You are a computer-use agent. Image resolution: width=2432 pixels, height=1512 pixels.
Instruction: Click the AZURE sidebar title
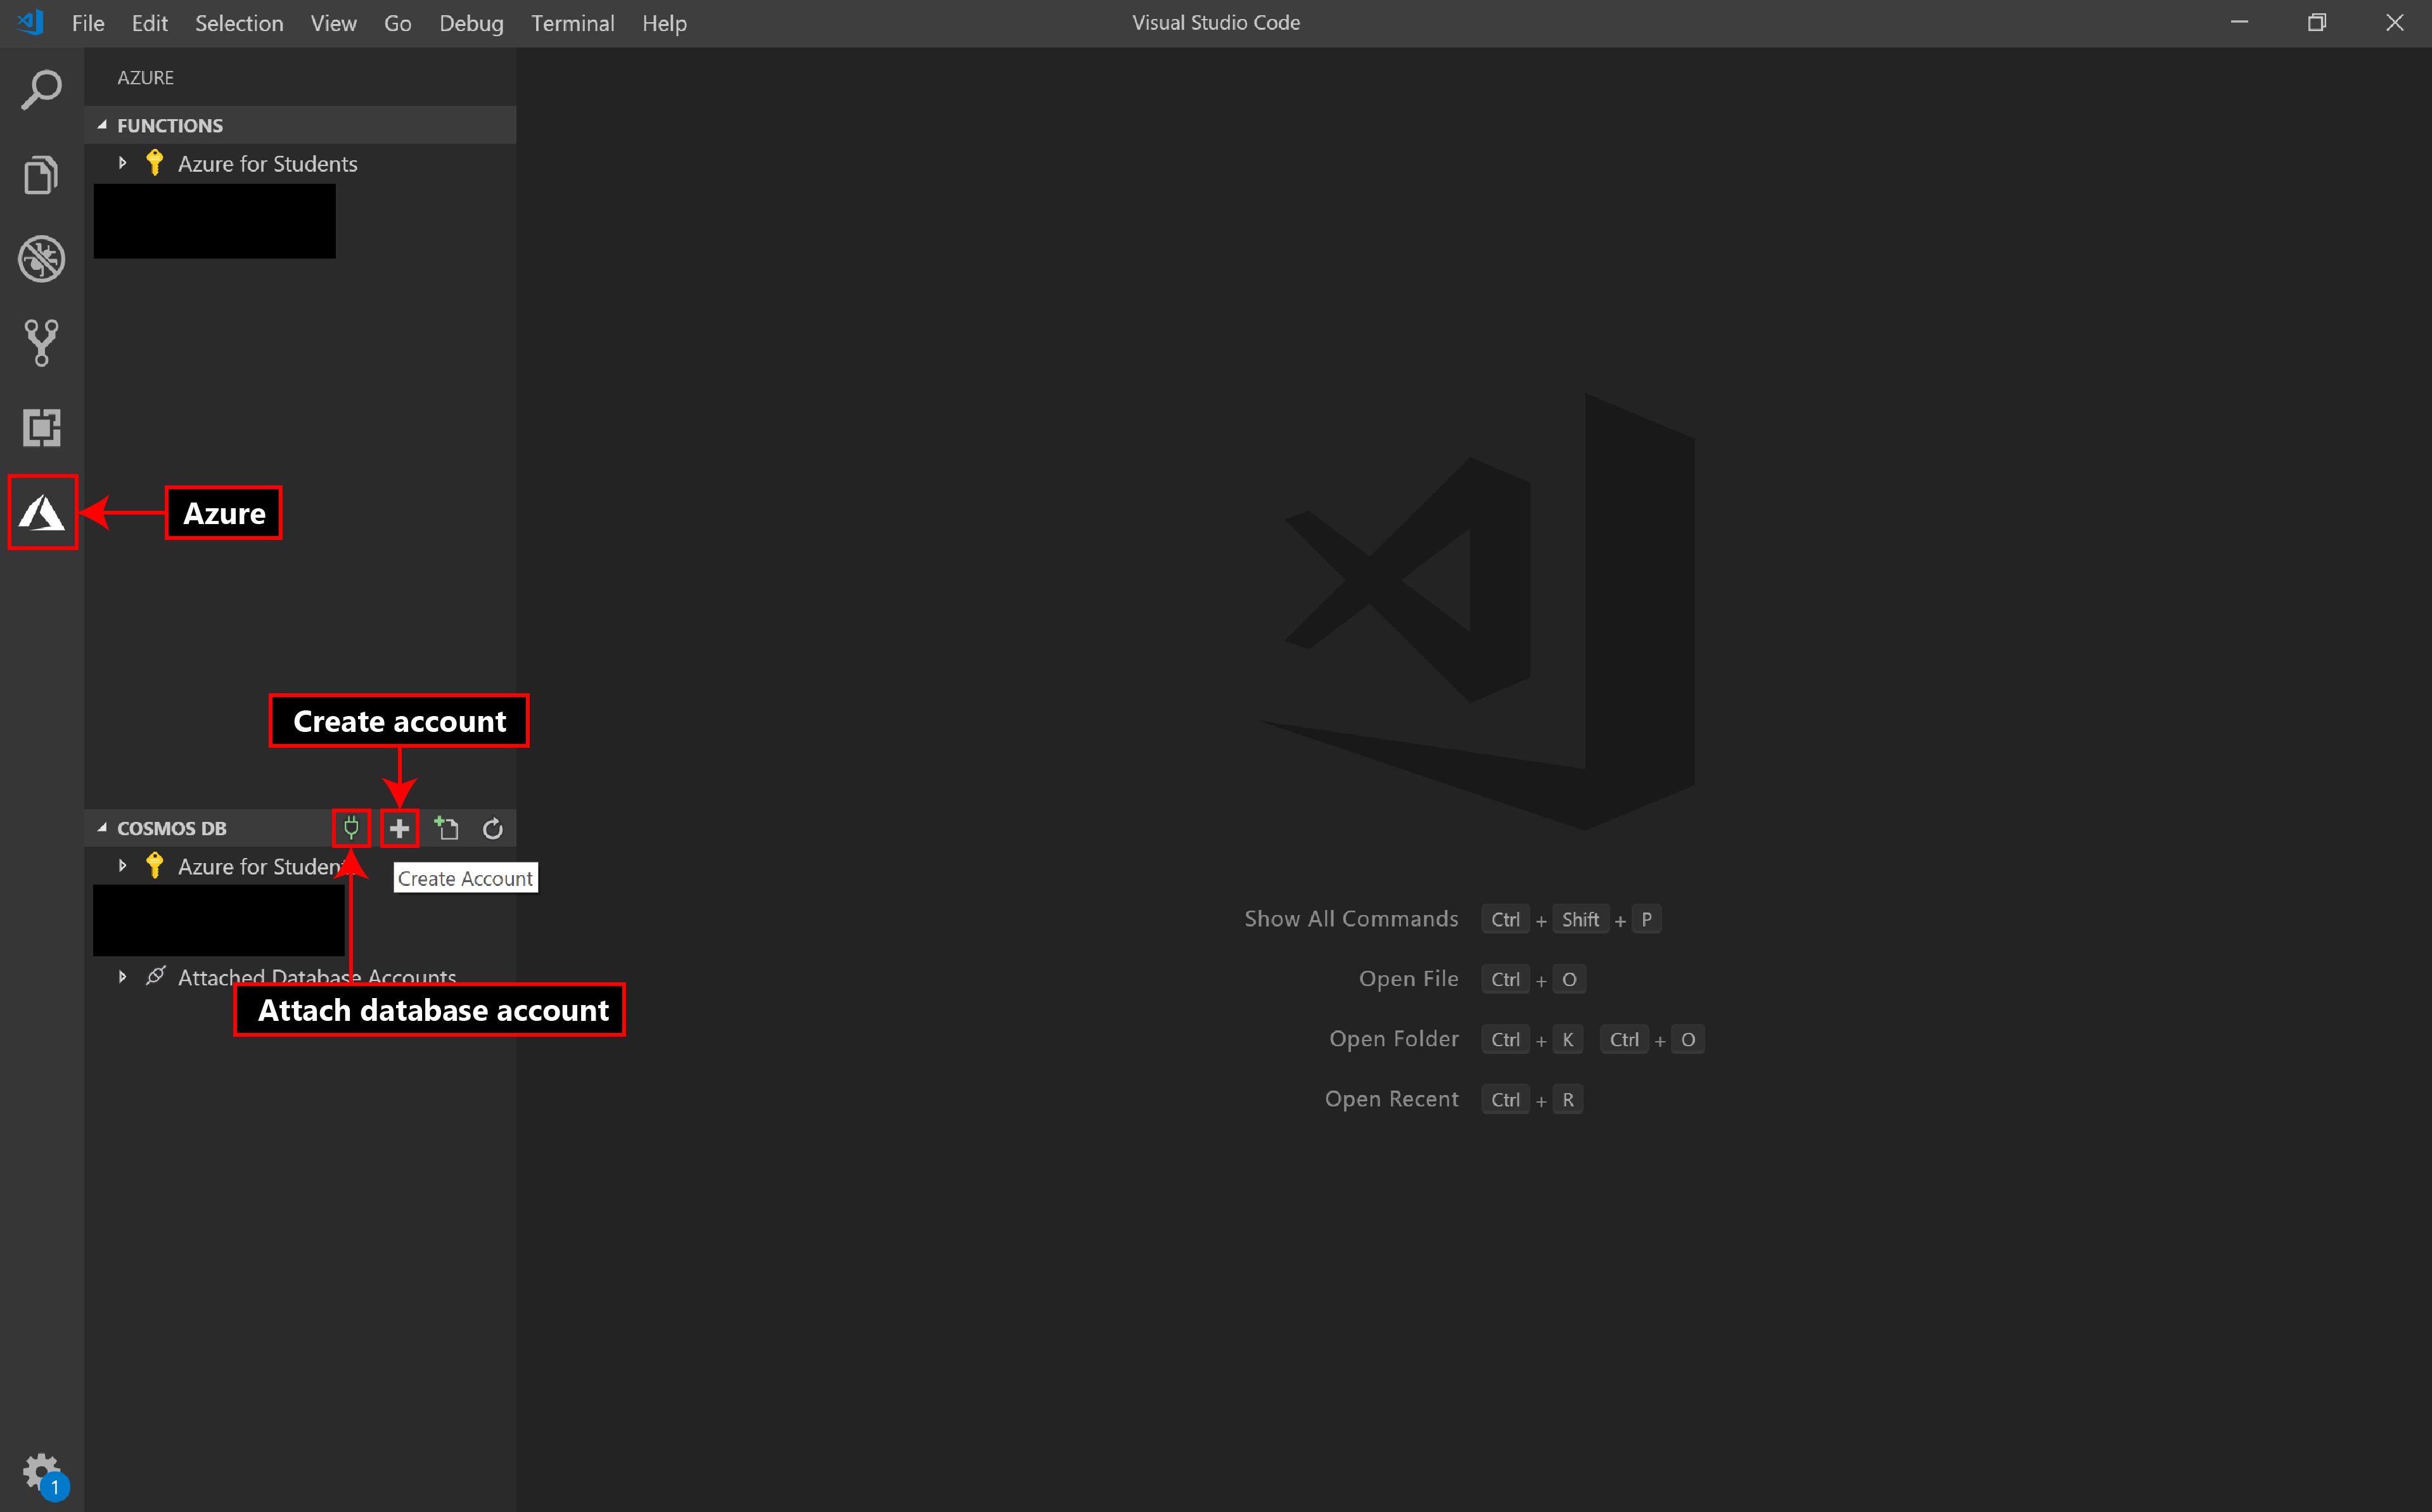pyautogui.click(x=145, y=77)
